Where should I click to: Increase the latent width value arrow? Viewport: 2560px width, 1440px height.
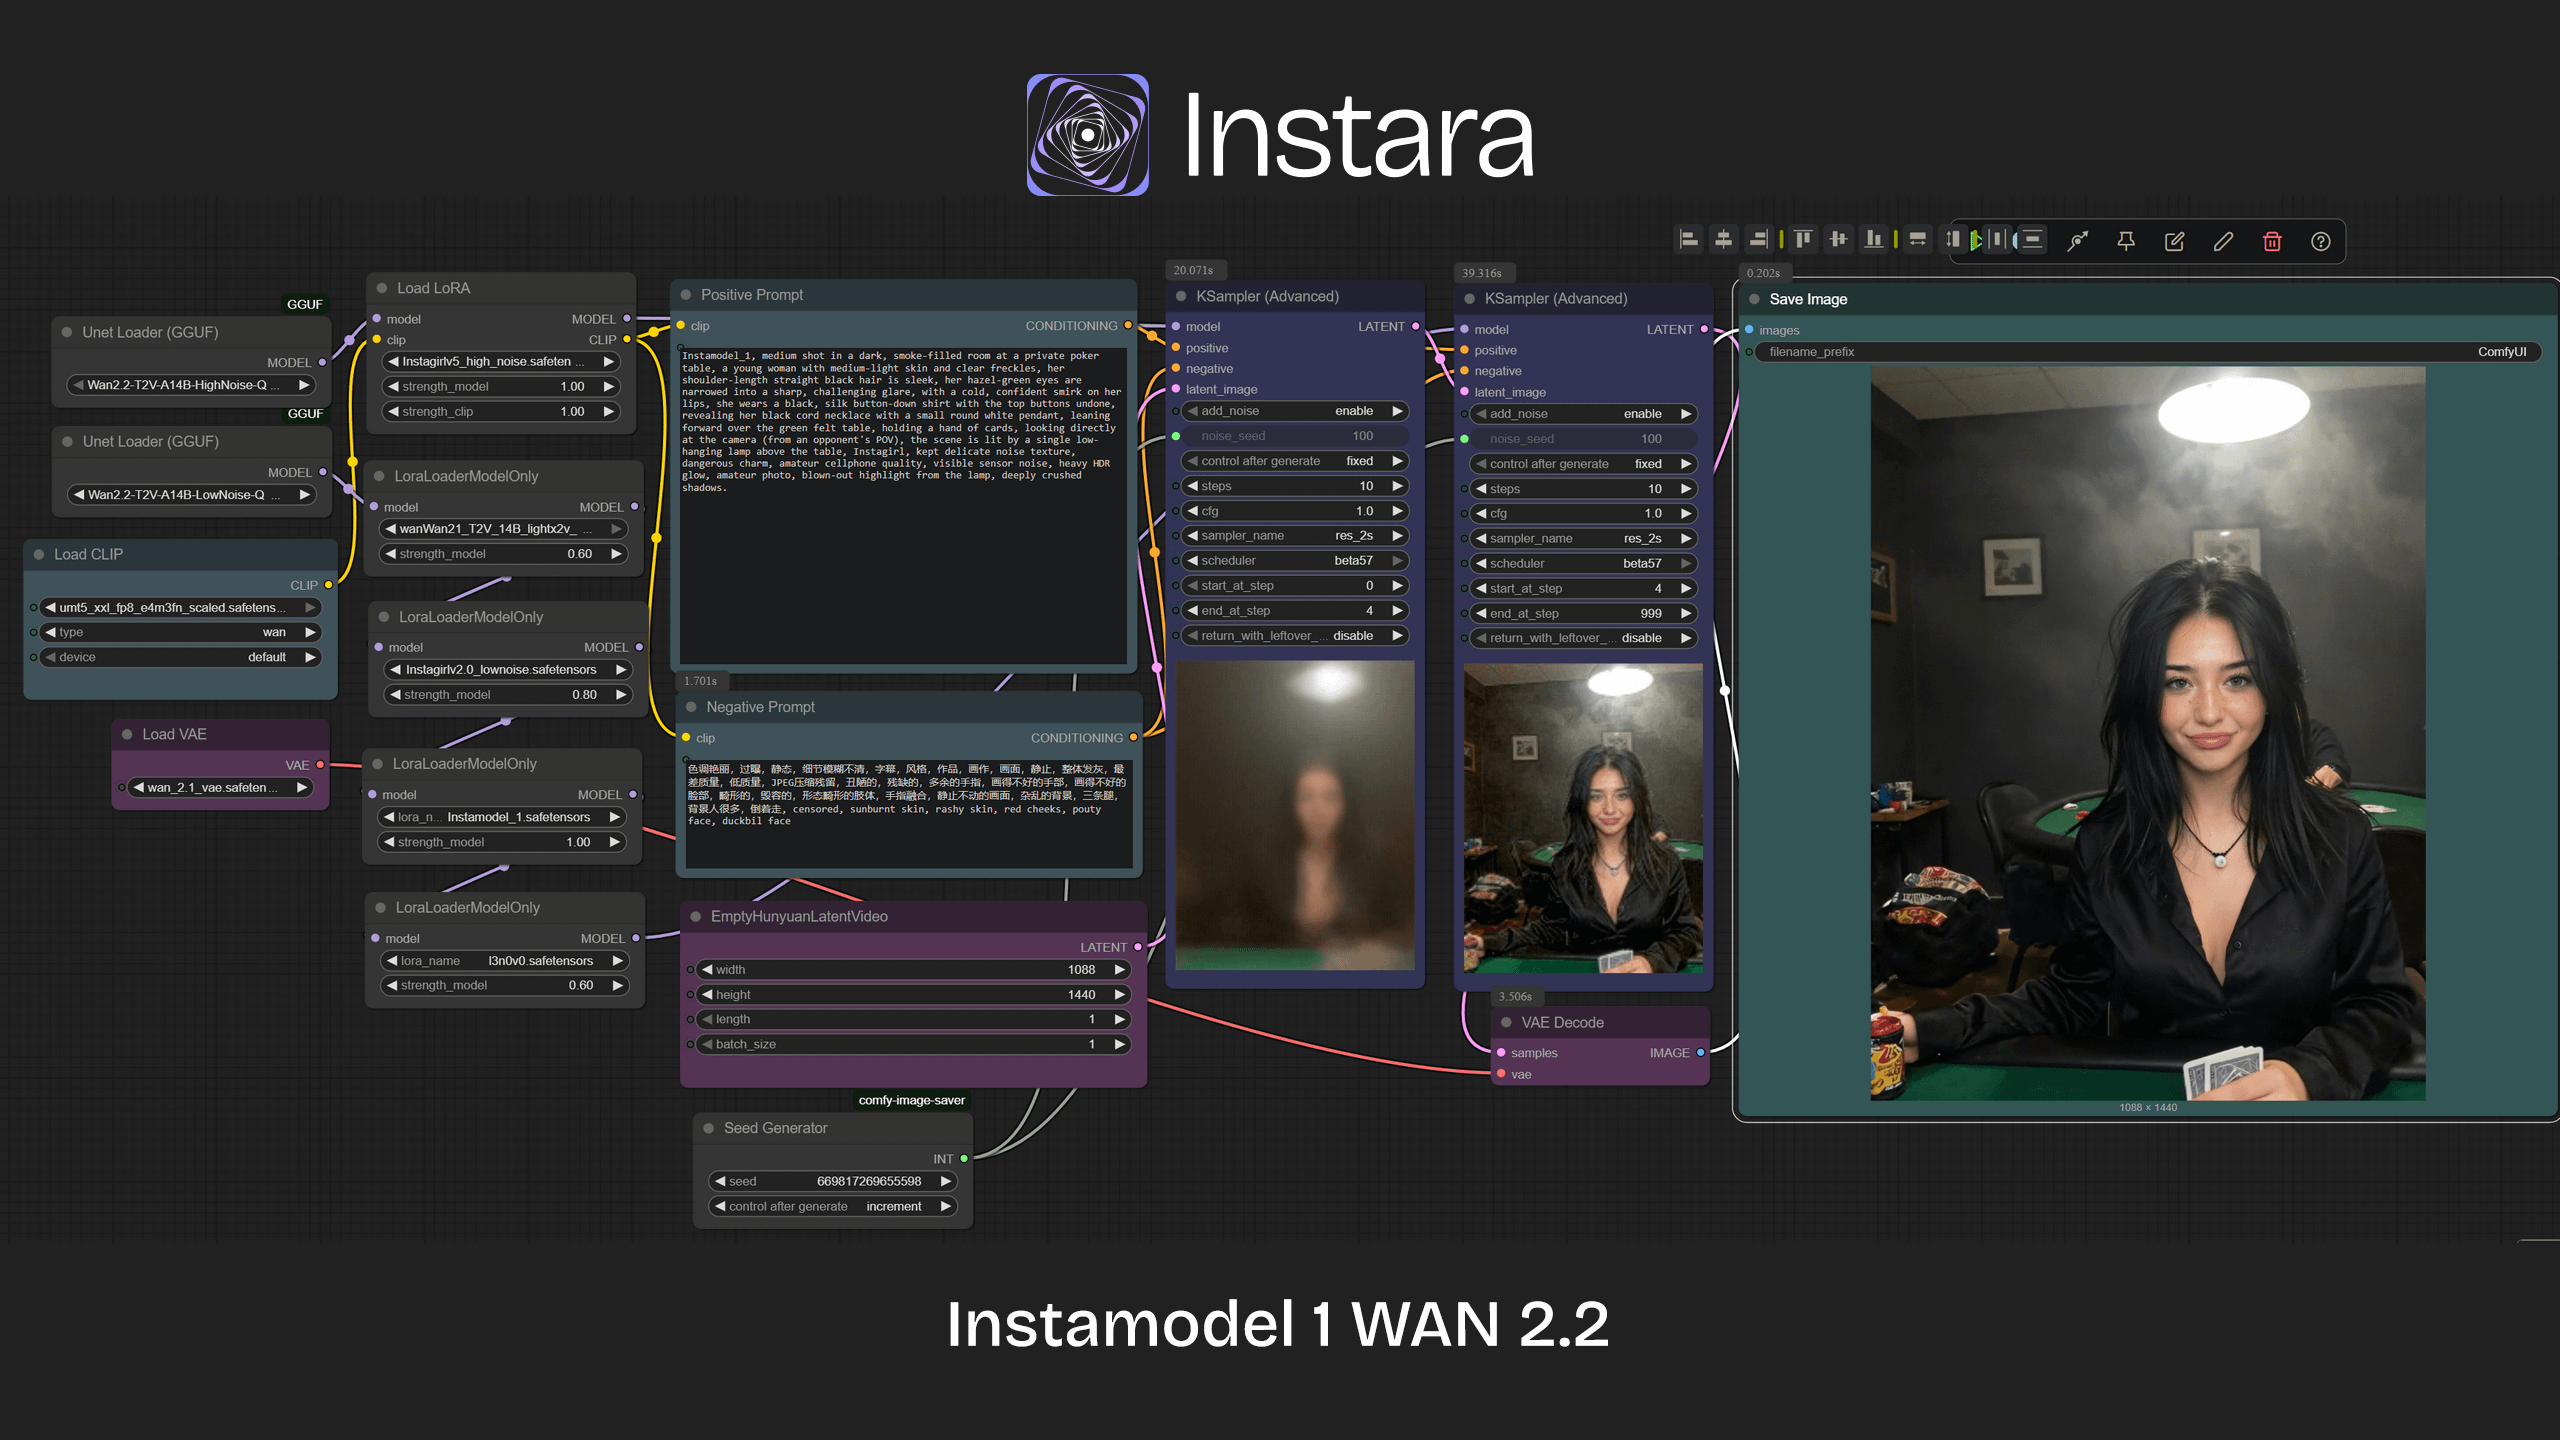[x=1120, y=970]
